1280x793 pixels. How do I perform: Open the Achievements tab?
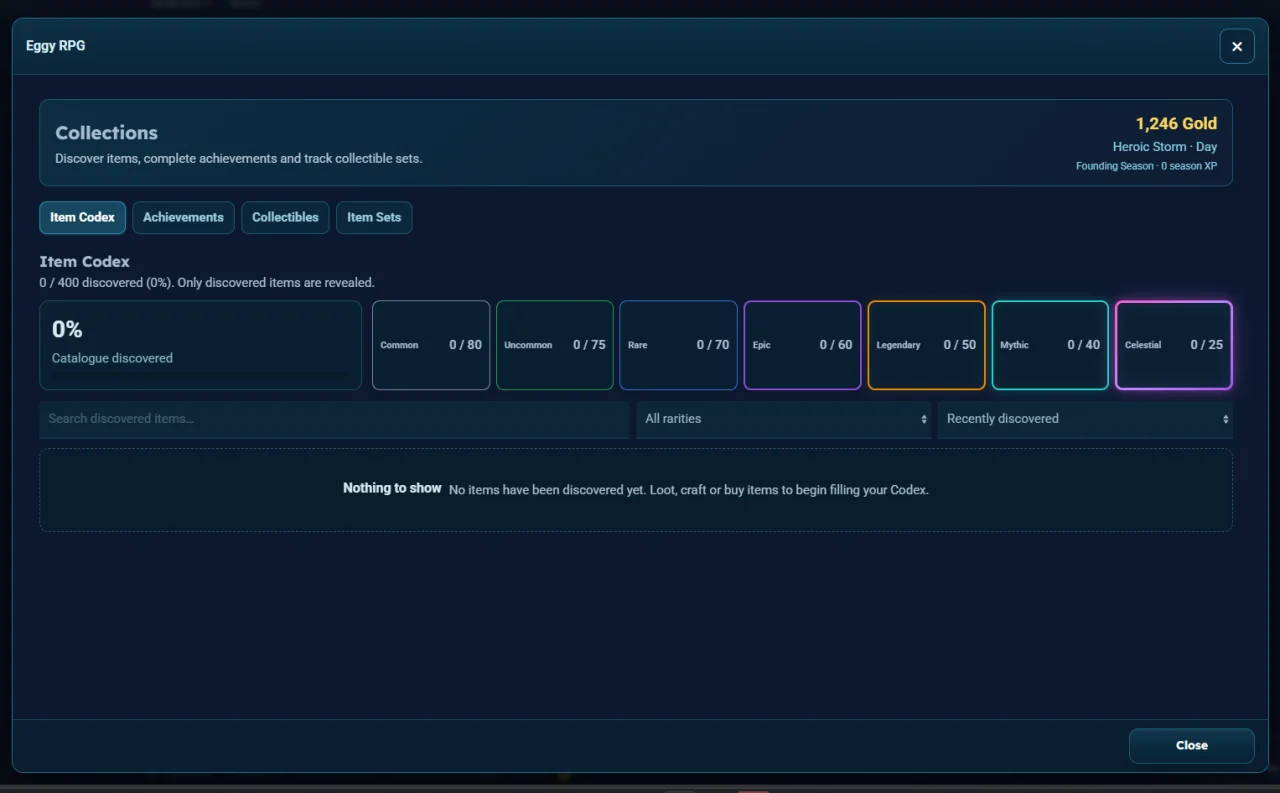(x=183, y=217)
